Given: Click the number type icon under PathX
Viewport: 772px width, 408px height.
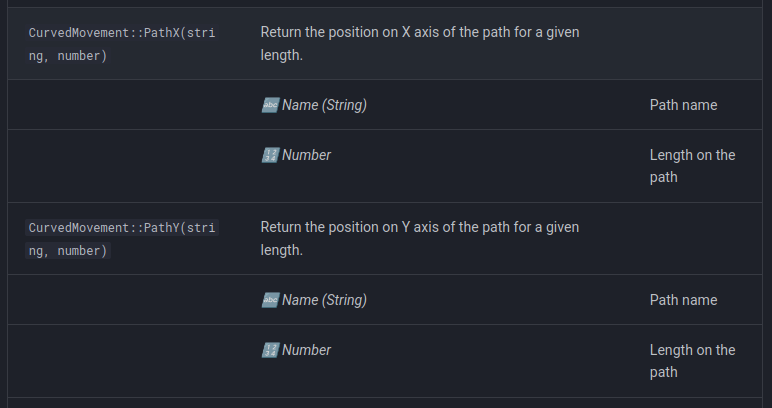Looking at the screenshot, I should pos(269,155).
